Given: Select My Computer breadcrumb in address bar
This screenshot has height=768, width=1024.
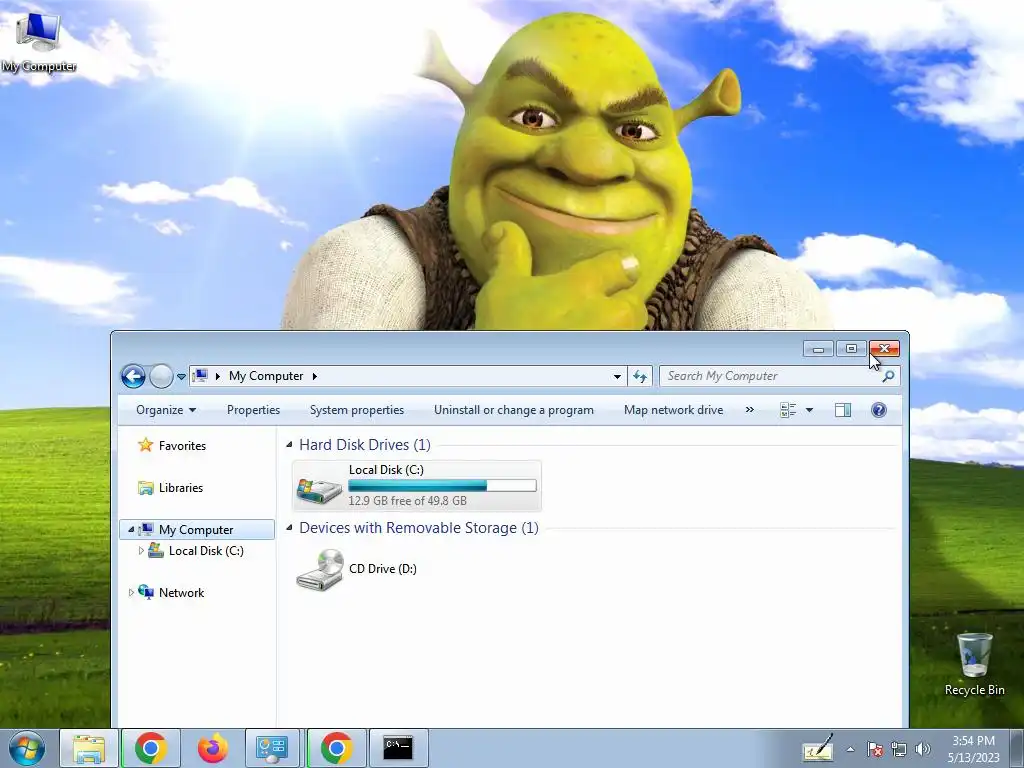Looking at the screenshot, I should [x=266, y=376].
